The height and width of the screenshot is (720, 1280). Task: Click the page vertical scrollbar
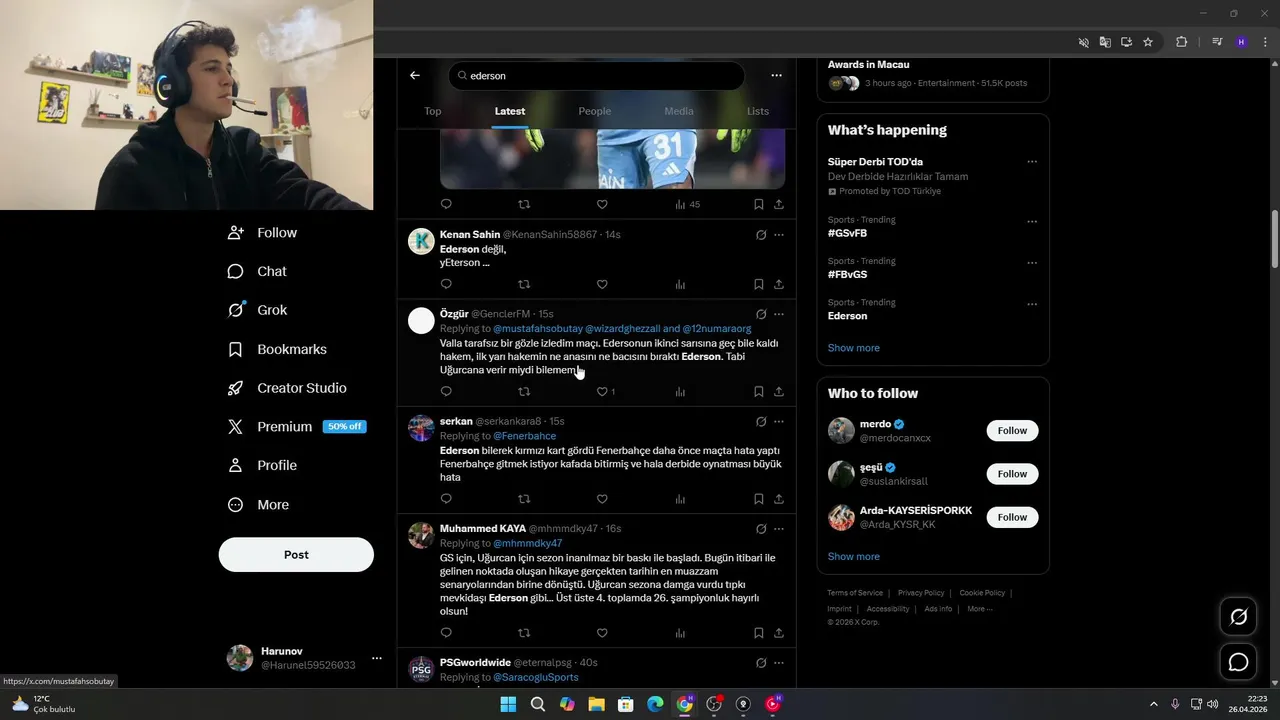click(1274, 240)
